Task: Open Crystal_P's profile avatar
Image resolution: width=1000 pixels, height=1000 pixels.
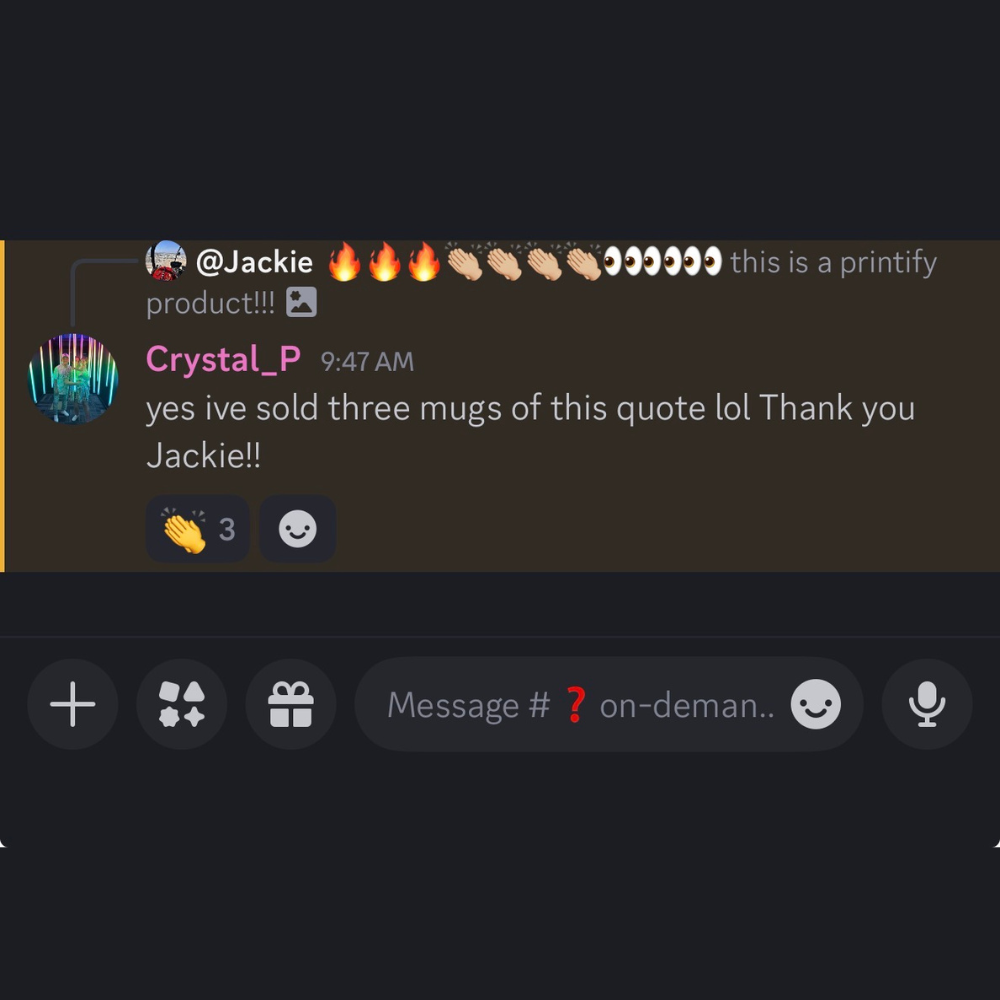Action: [73, 378]
